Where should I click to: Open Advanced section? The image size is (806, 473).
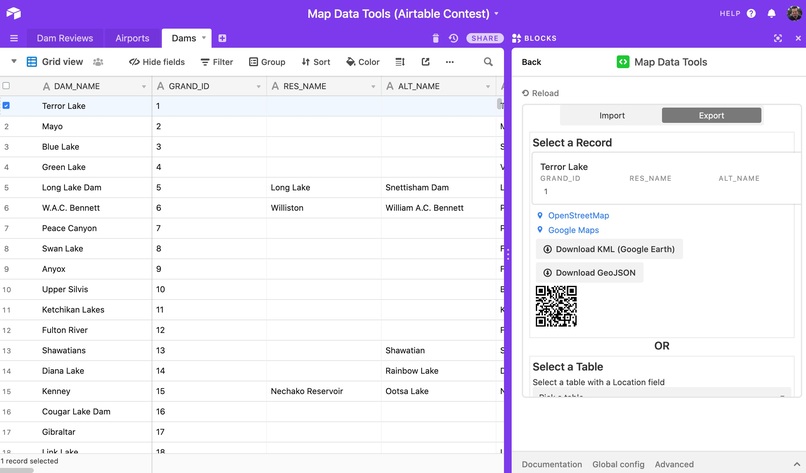point(674,464)
